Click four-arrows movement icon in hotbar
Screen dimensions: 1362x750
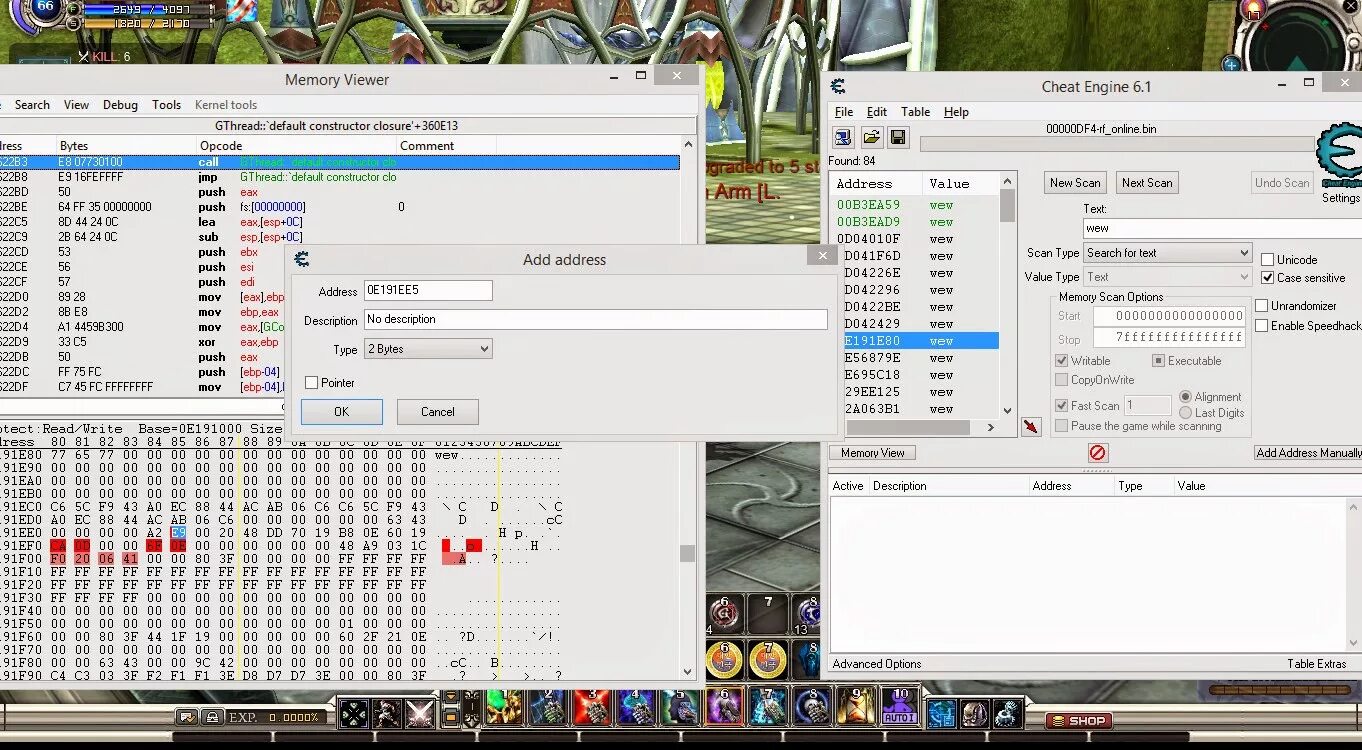(354, 713)
